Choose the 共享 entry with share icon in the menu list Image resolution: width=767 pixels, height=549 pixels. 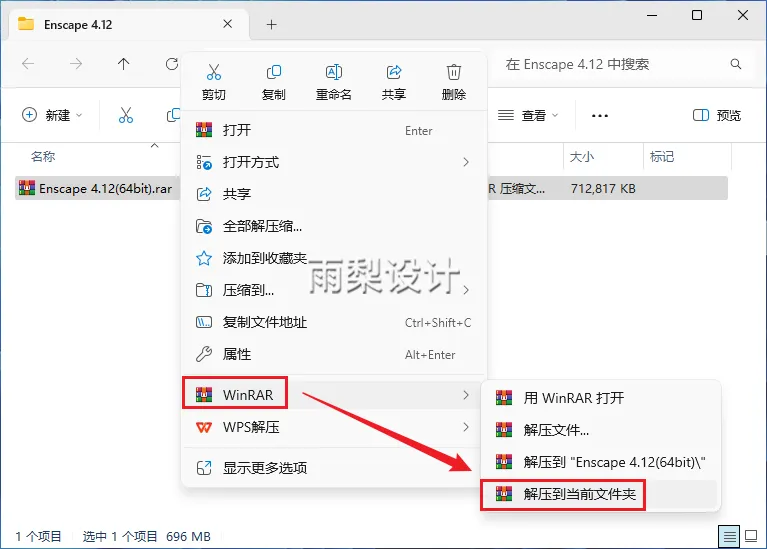(334, 194)
